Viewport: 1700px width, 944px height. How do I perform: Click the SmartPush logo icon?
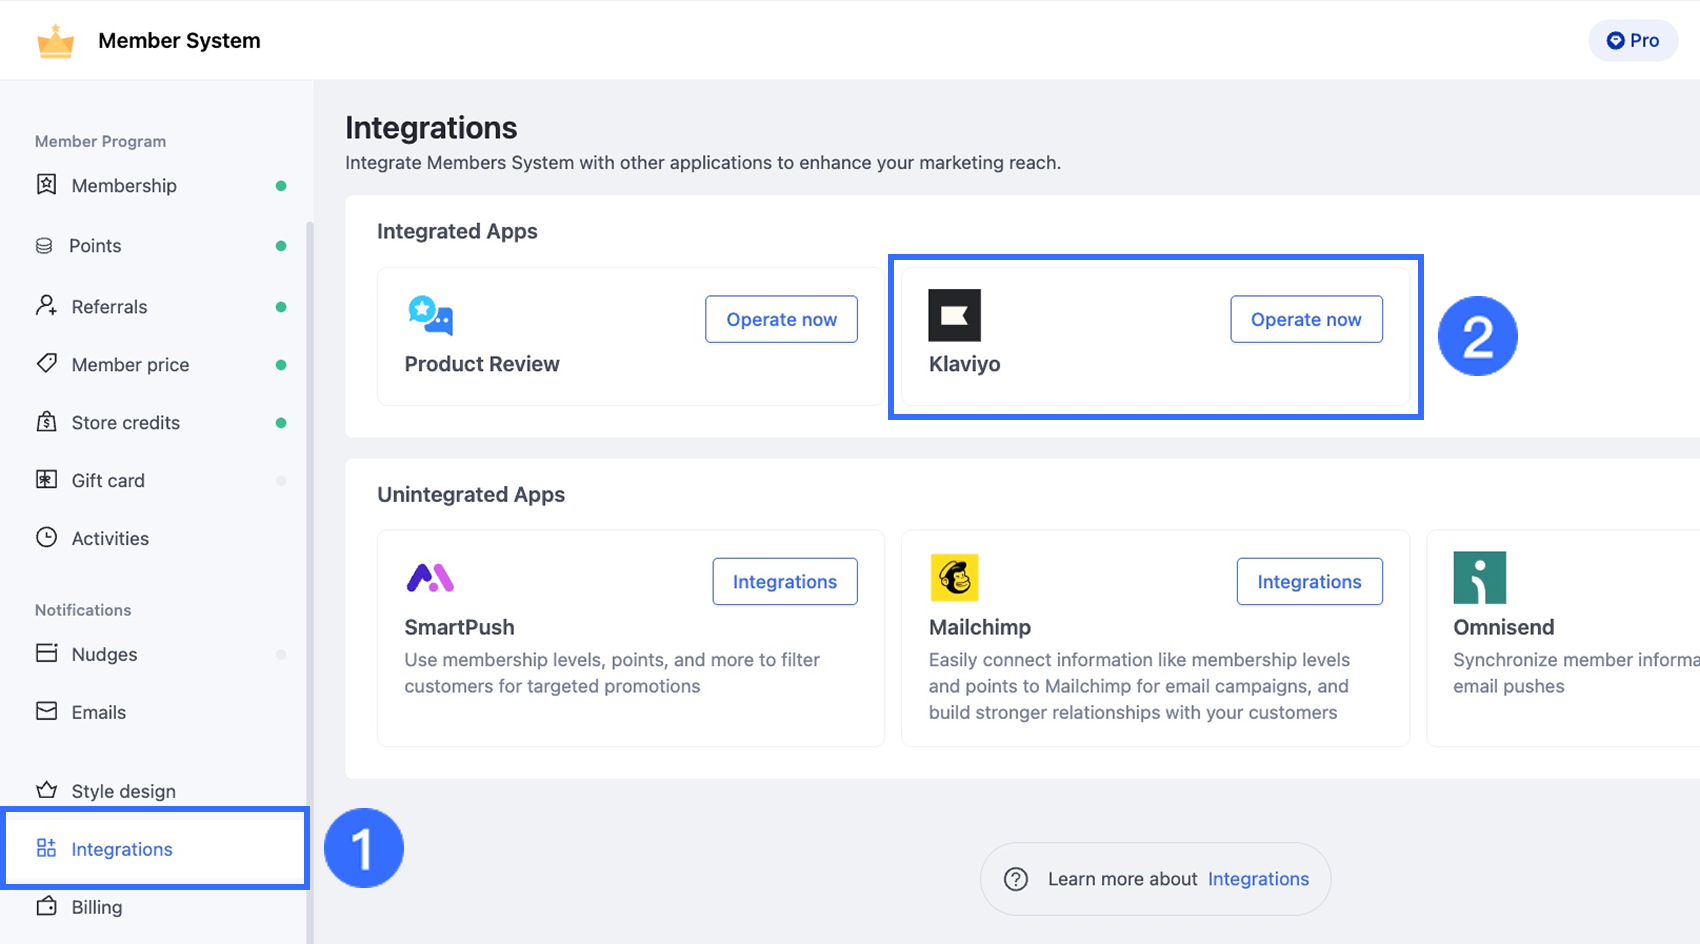430,578
